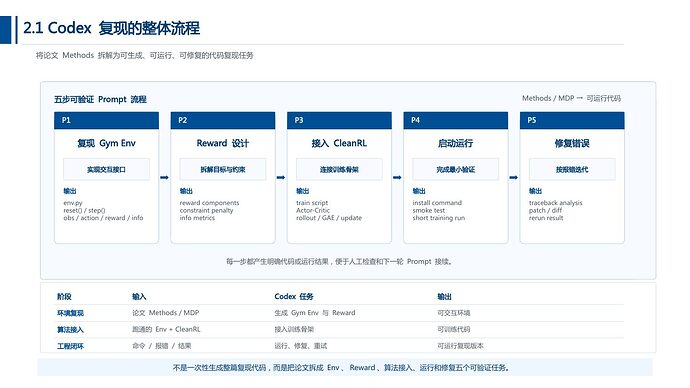Click the '工程闭环' row label
Viewport: 690px width, 388px height.
(70, 346)
